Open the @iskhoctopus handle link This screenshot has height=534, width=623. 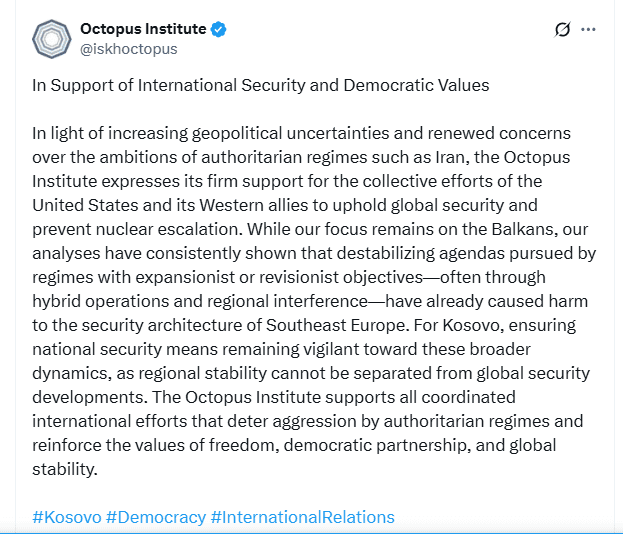pyautogui.click(x=128, y=48)
